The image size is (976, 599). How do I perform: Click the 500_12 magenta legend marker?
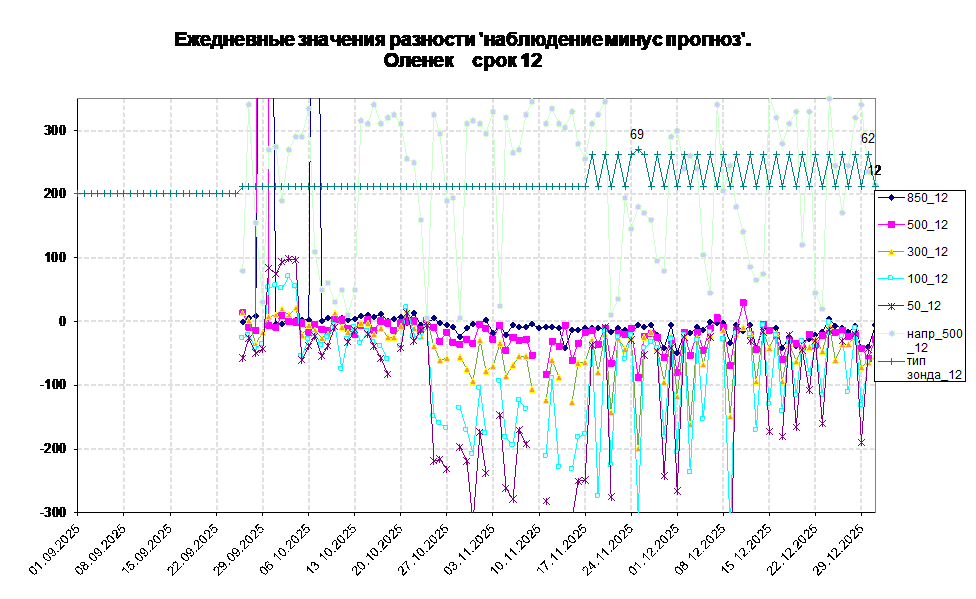(891, 225)
